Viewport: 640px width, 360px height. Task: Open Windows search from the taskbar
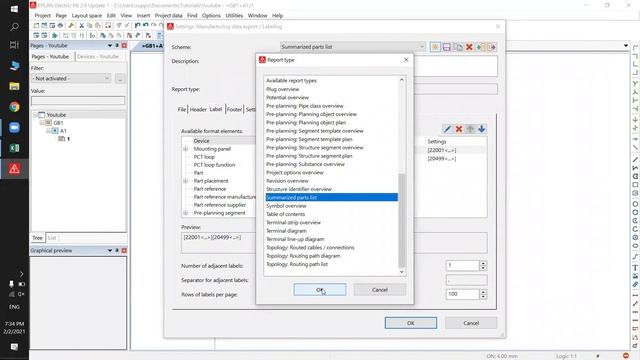coord(14,27)
